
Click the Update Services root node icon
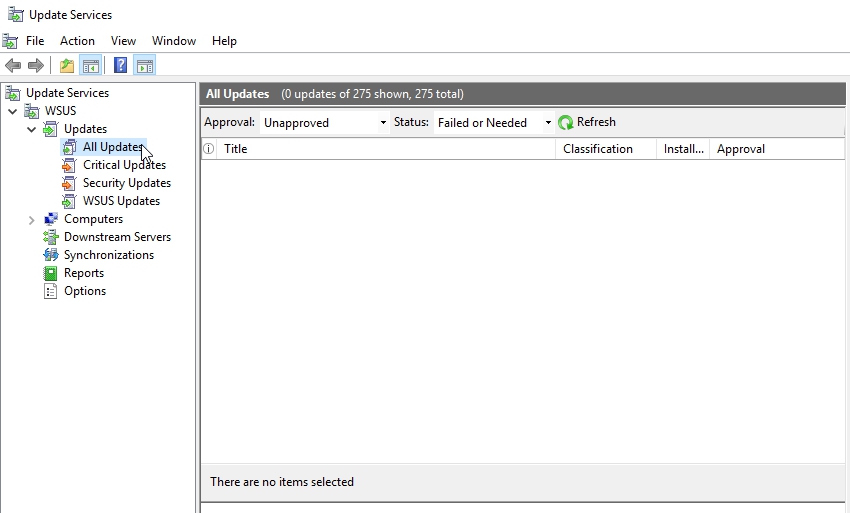[x=13, y=93]
